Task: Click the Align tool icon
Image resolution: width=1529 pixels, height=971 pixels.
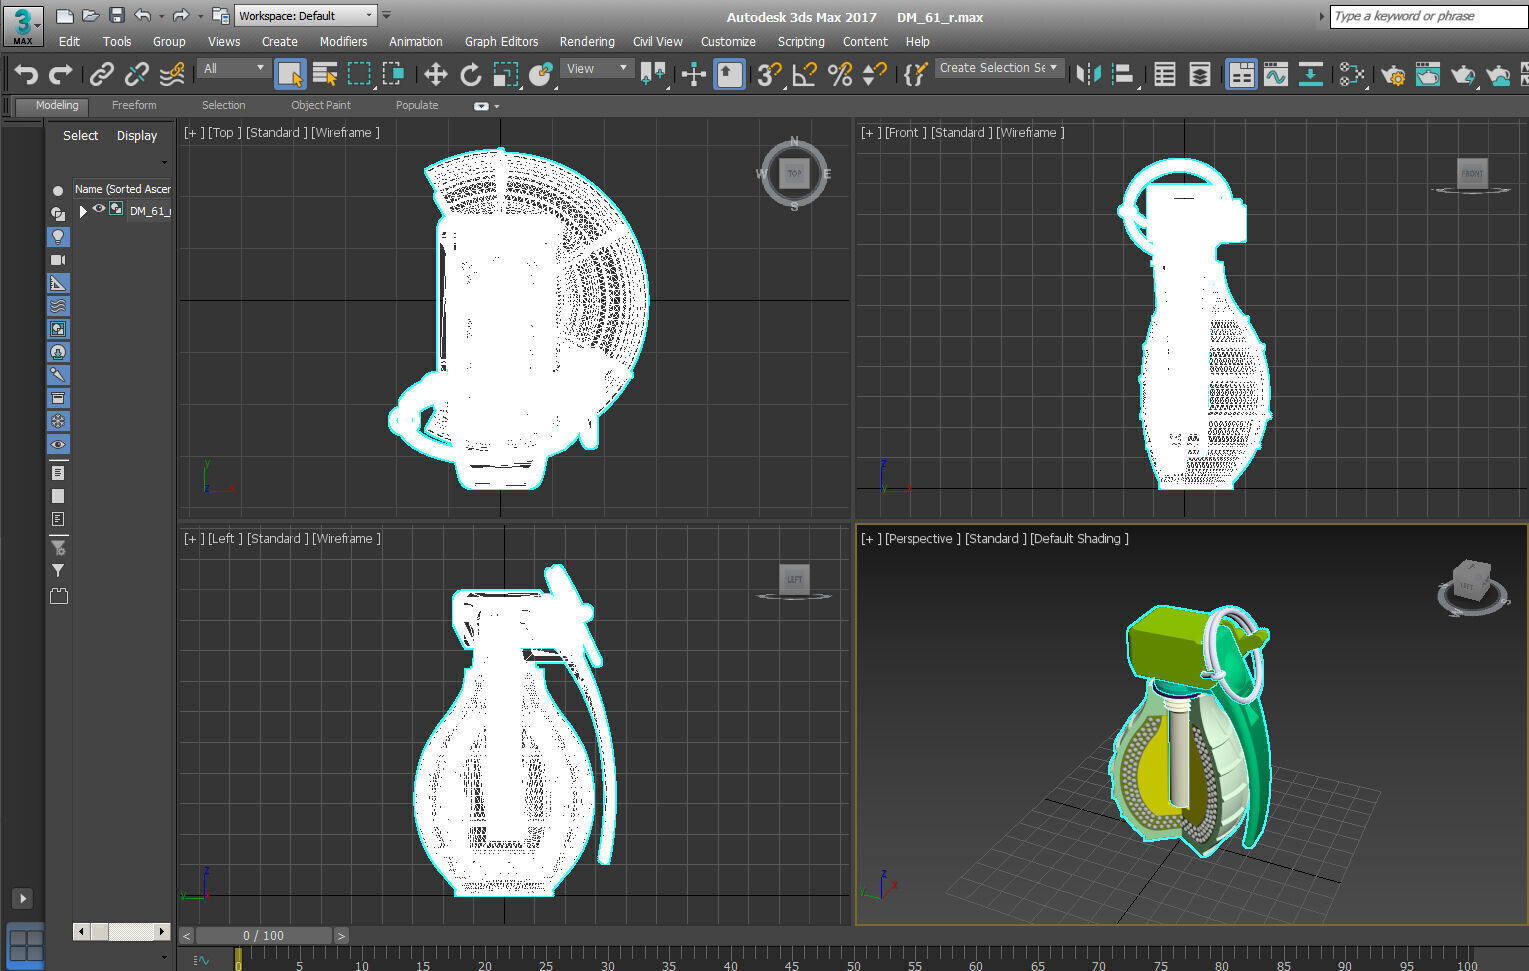Action: tap(1123, 74)
